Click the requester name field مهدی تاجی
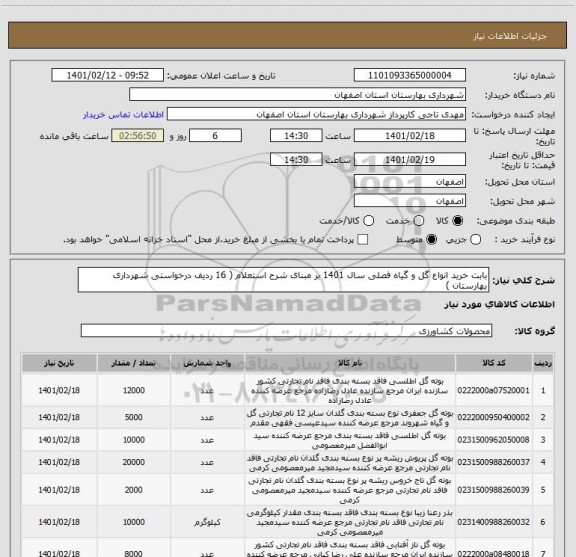The height and width of the screenshot is (557, 576). point(316,115)
